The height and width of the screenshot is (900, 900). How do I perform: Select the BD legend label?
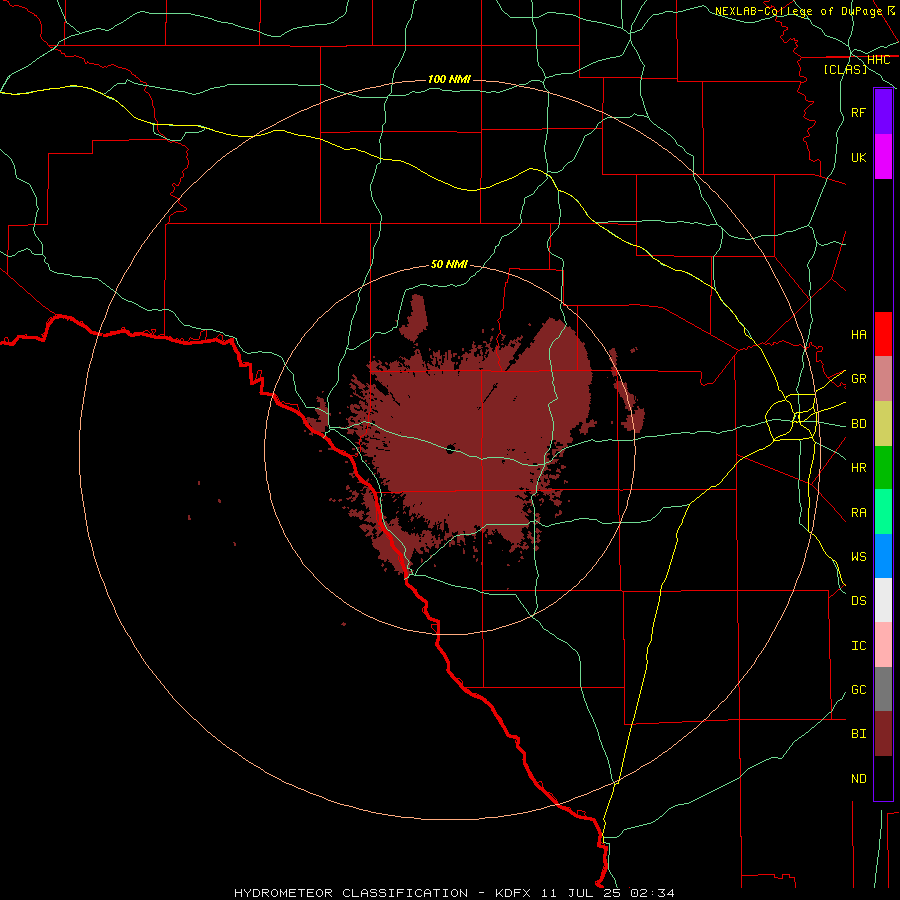(858, 424)
